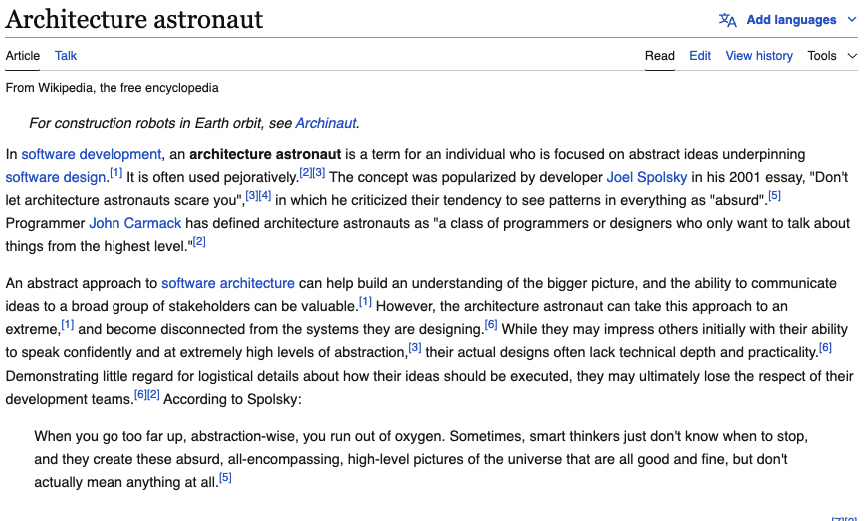Click the quote line starting 'When you go too far up'

click(421, 436)
